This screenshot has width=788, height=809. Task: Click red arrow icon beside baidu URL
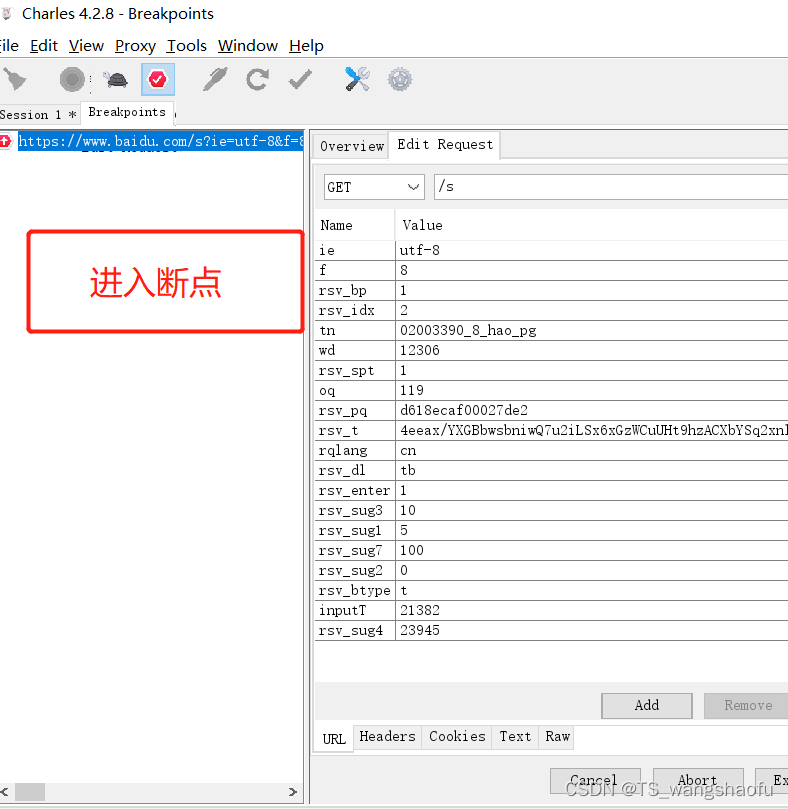click(6, 141)
